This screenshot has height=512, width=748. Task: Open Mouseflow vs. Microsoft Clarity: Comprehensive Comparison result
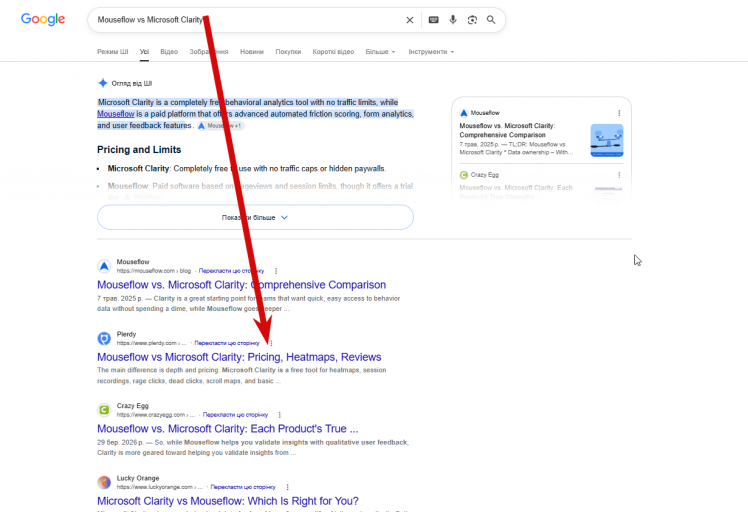pyautogui.click(x=241, y=285)
